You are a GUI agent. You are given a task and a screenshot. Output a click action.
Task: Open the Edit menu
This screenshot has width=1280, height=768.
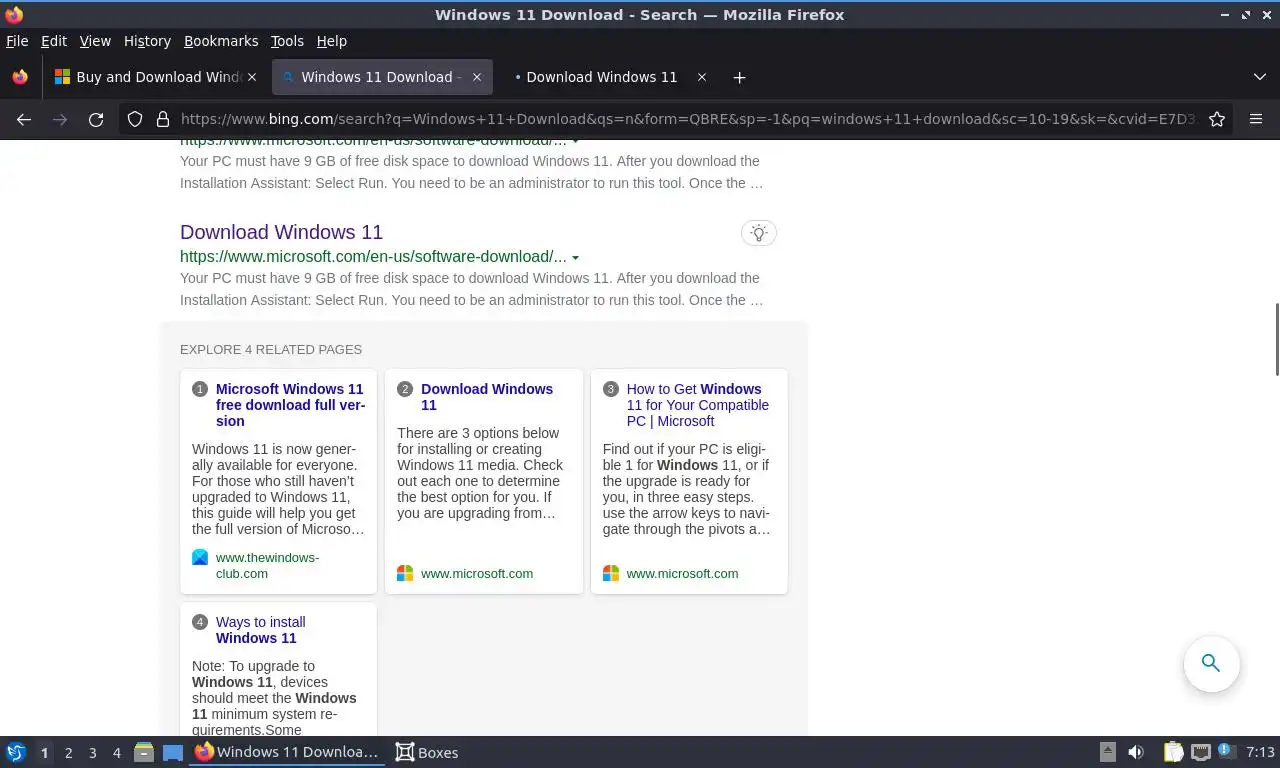[x=54, y=41]
